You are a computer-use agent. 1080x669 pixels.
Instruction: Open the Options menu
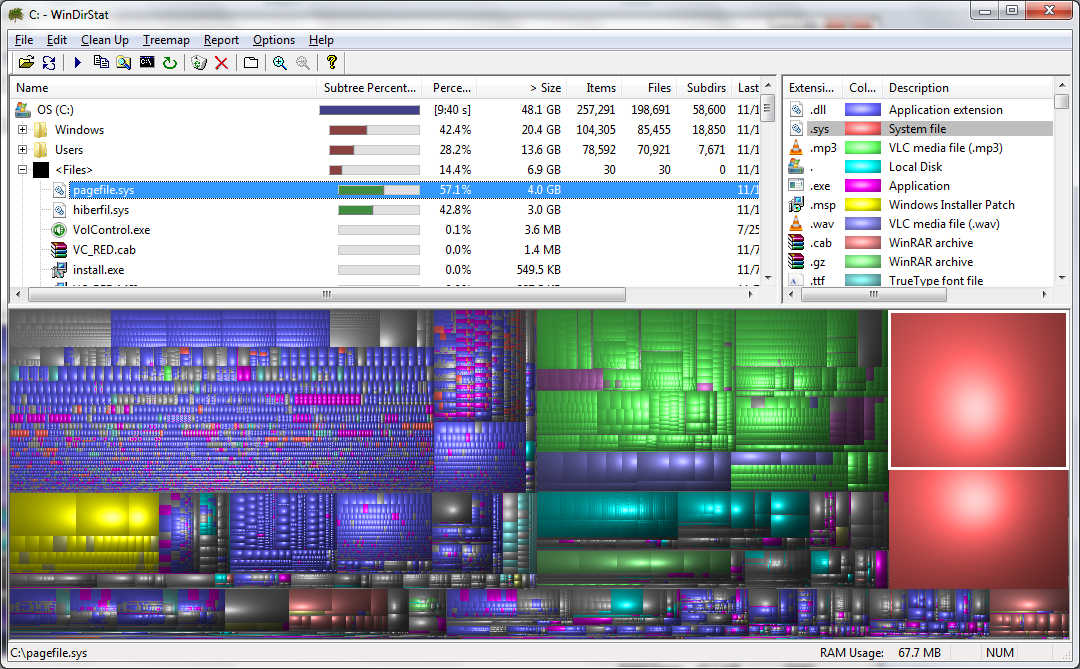coord(273,40)
